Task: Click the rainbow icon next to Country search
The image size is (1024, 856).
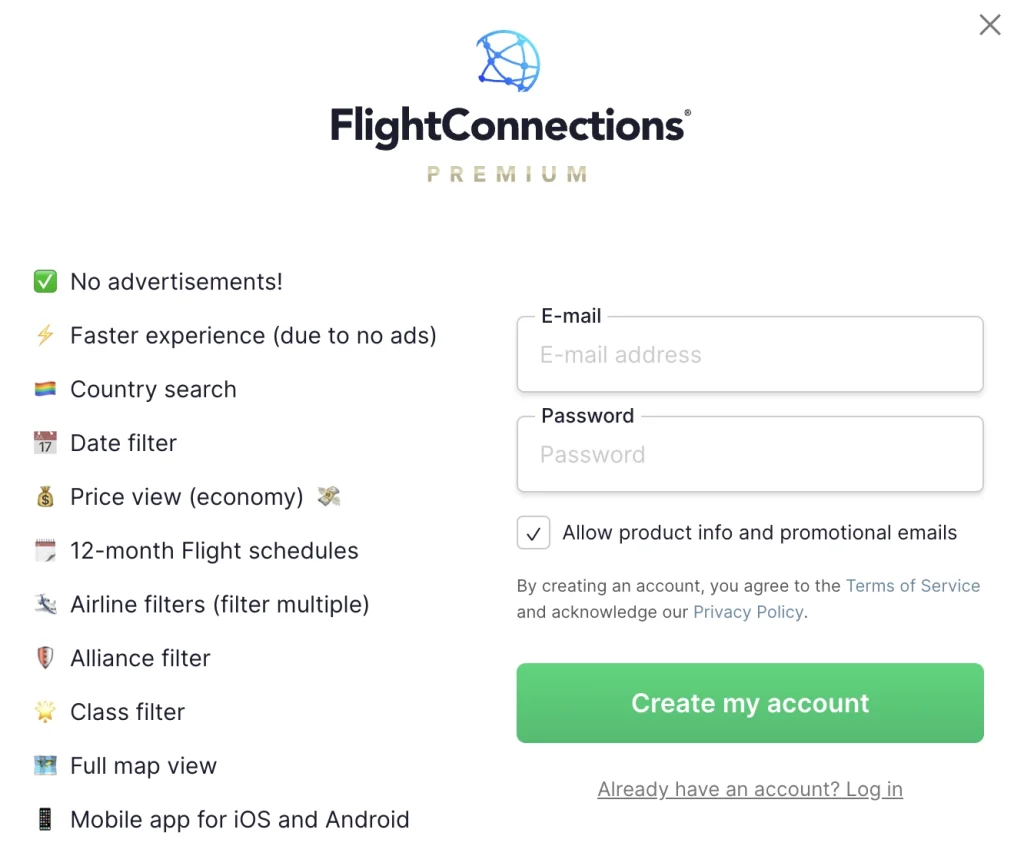Action: 45,389
